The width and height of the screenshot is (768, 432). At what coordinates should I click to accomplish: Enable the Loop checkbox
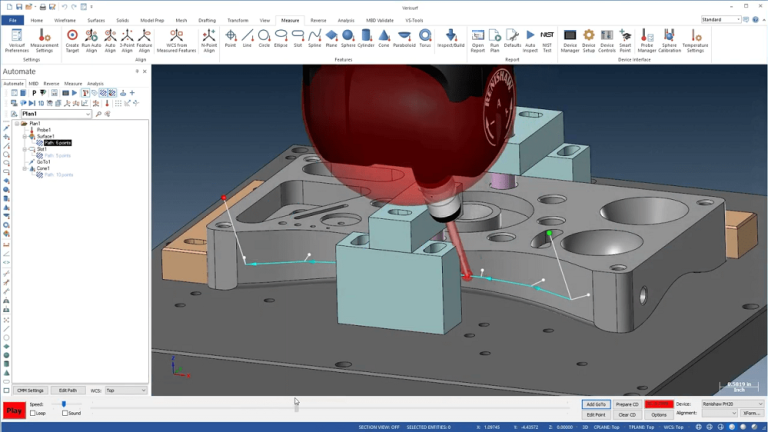33,413
